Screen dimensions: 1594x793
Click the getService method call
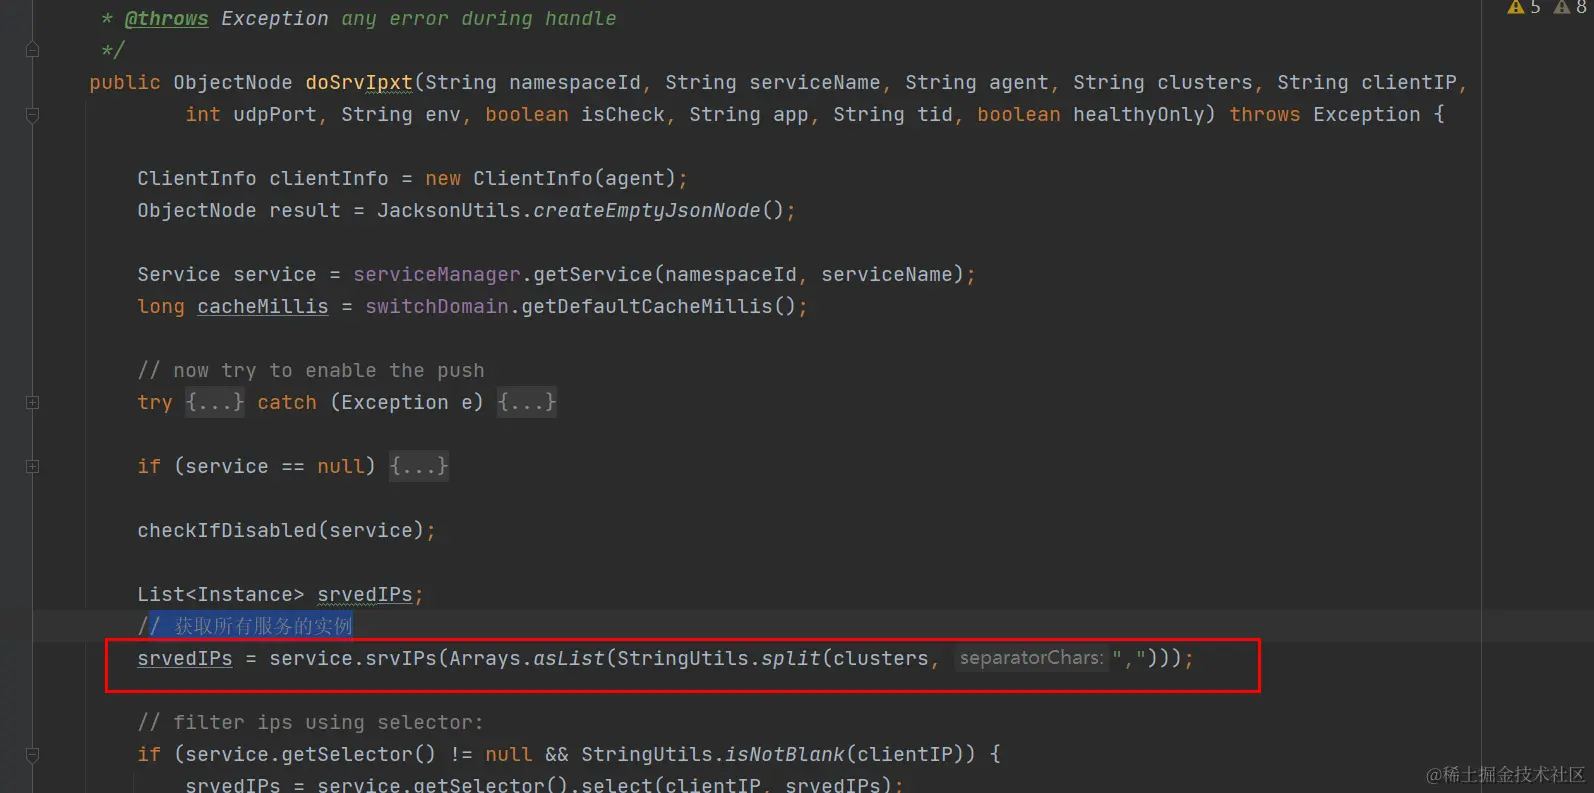pos(593,275)
